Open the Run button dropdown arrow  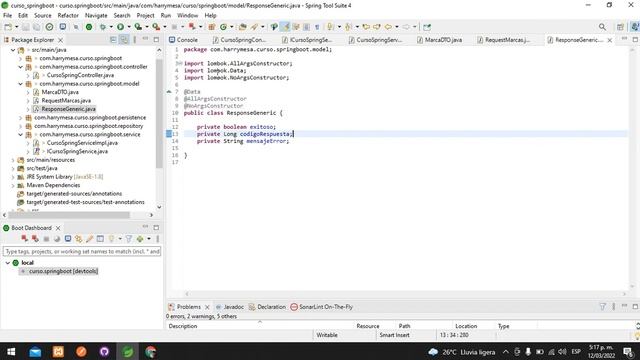point(129,27)
